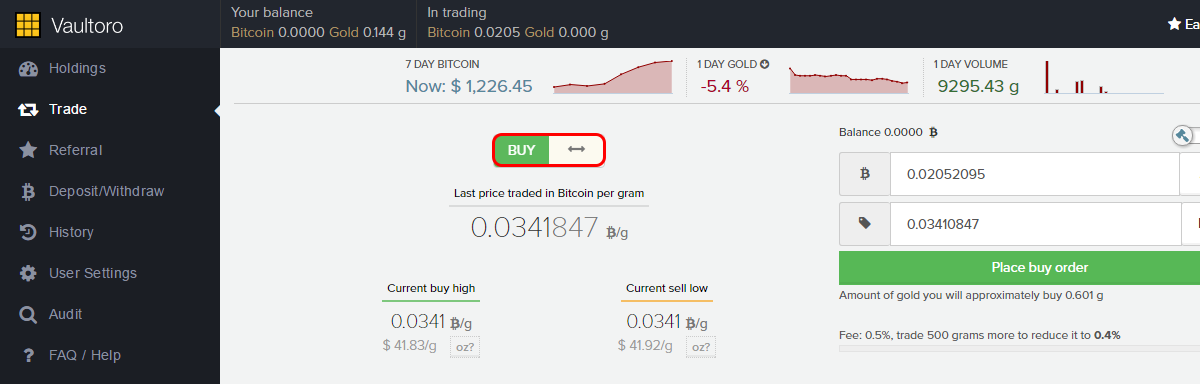Click the FAQ / Help question icon
1200x384 pixels.
28,355
